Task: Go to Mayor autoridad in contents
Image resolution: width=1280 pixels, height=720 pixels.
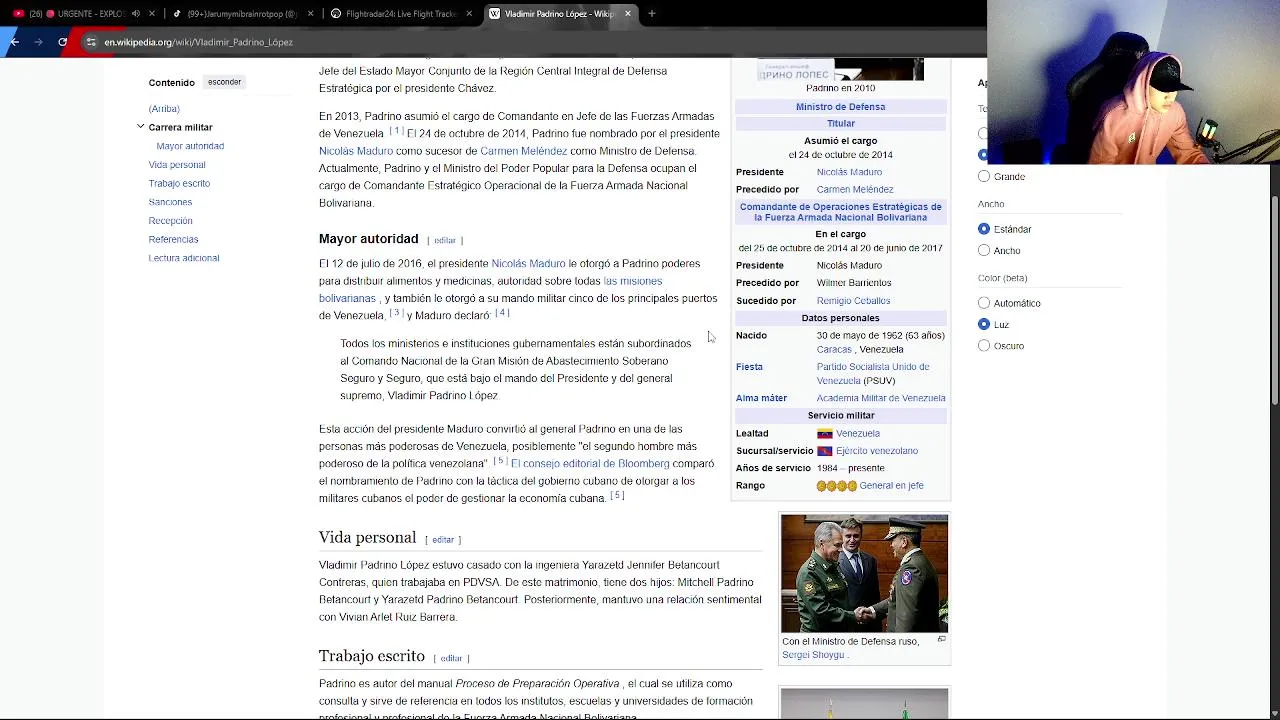Action: tap(190, 146)
